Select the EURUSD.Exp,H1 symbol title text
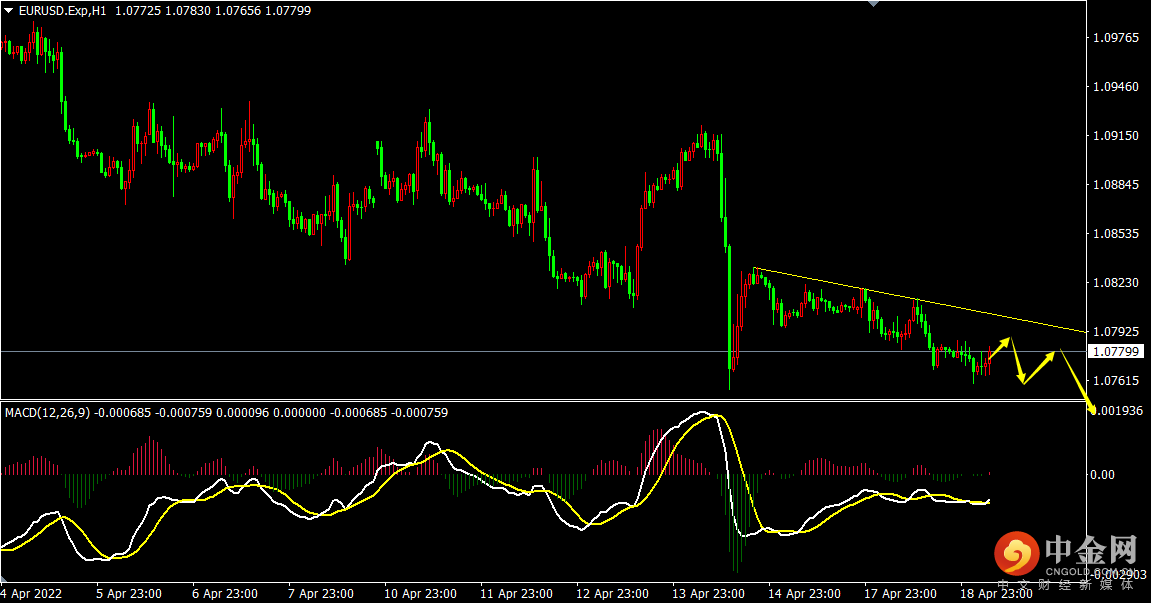1151x603 pixels. (x=62, y=11)
